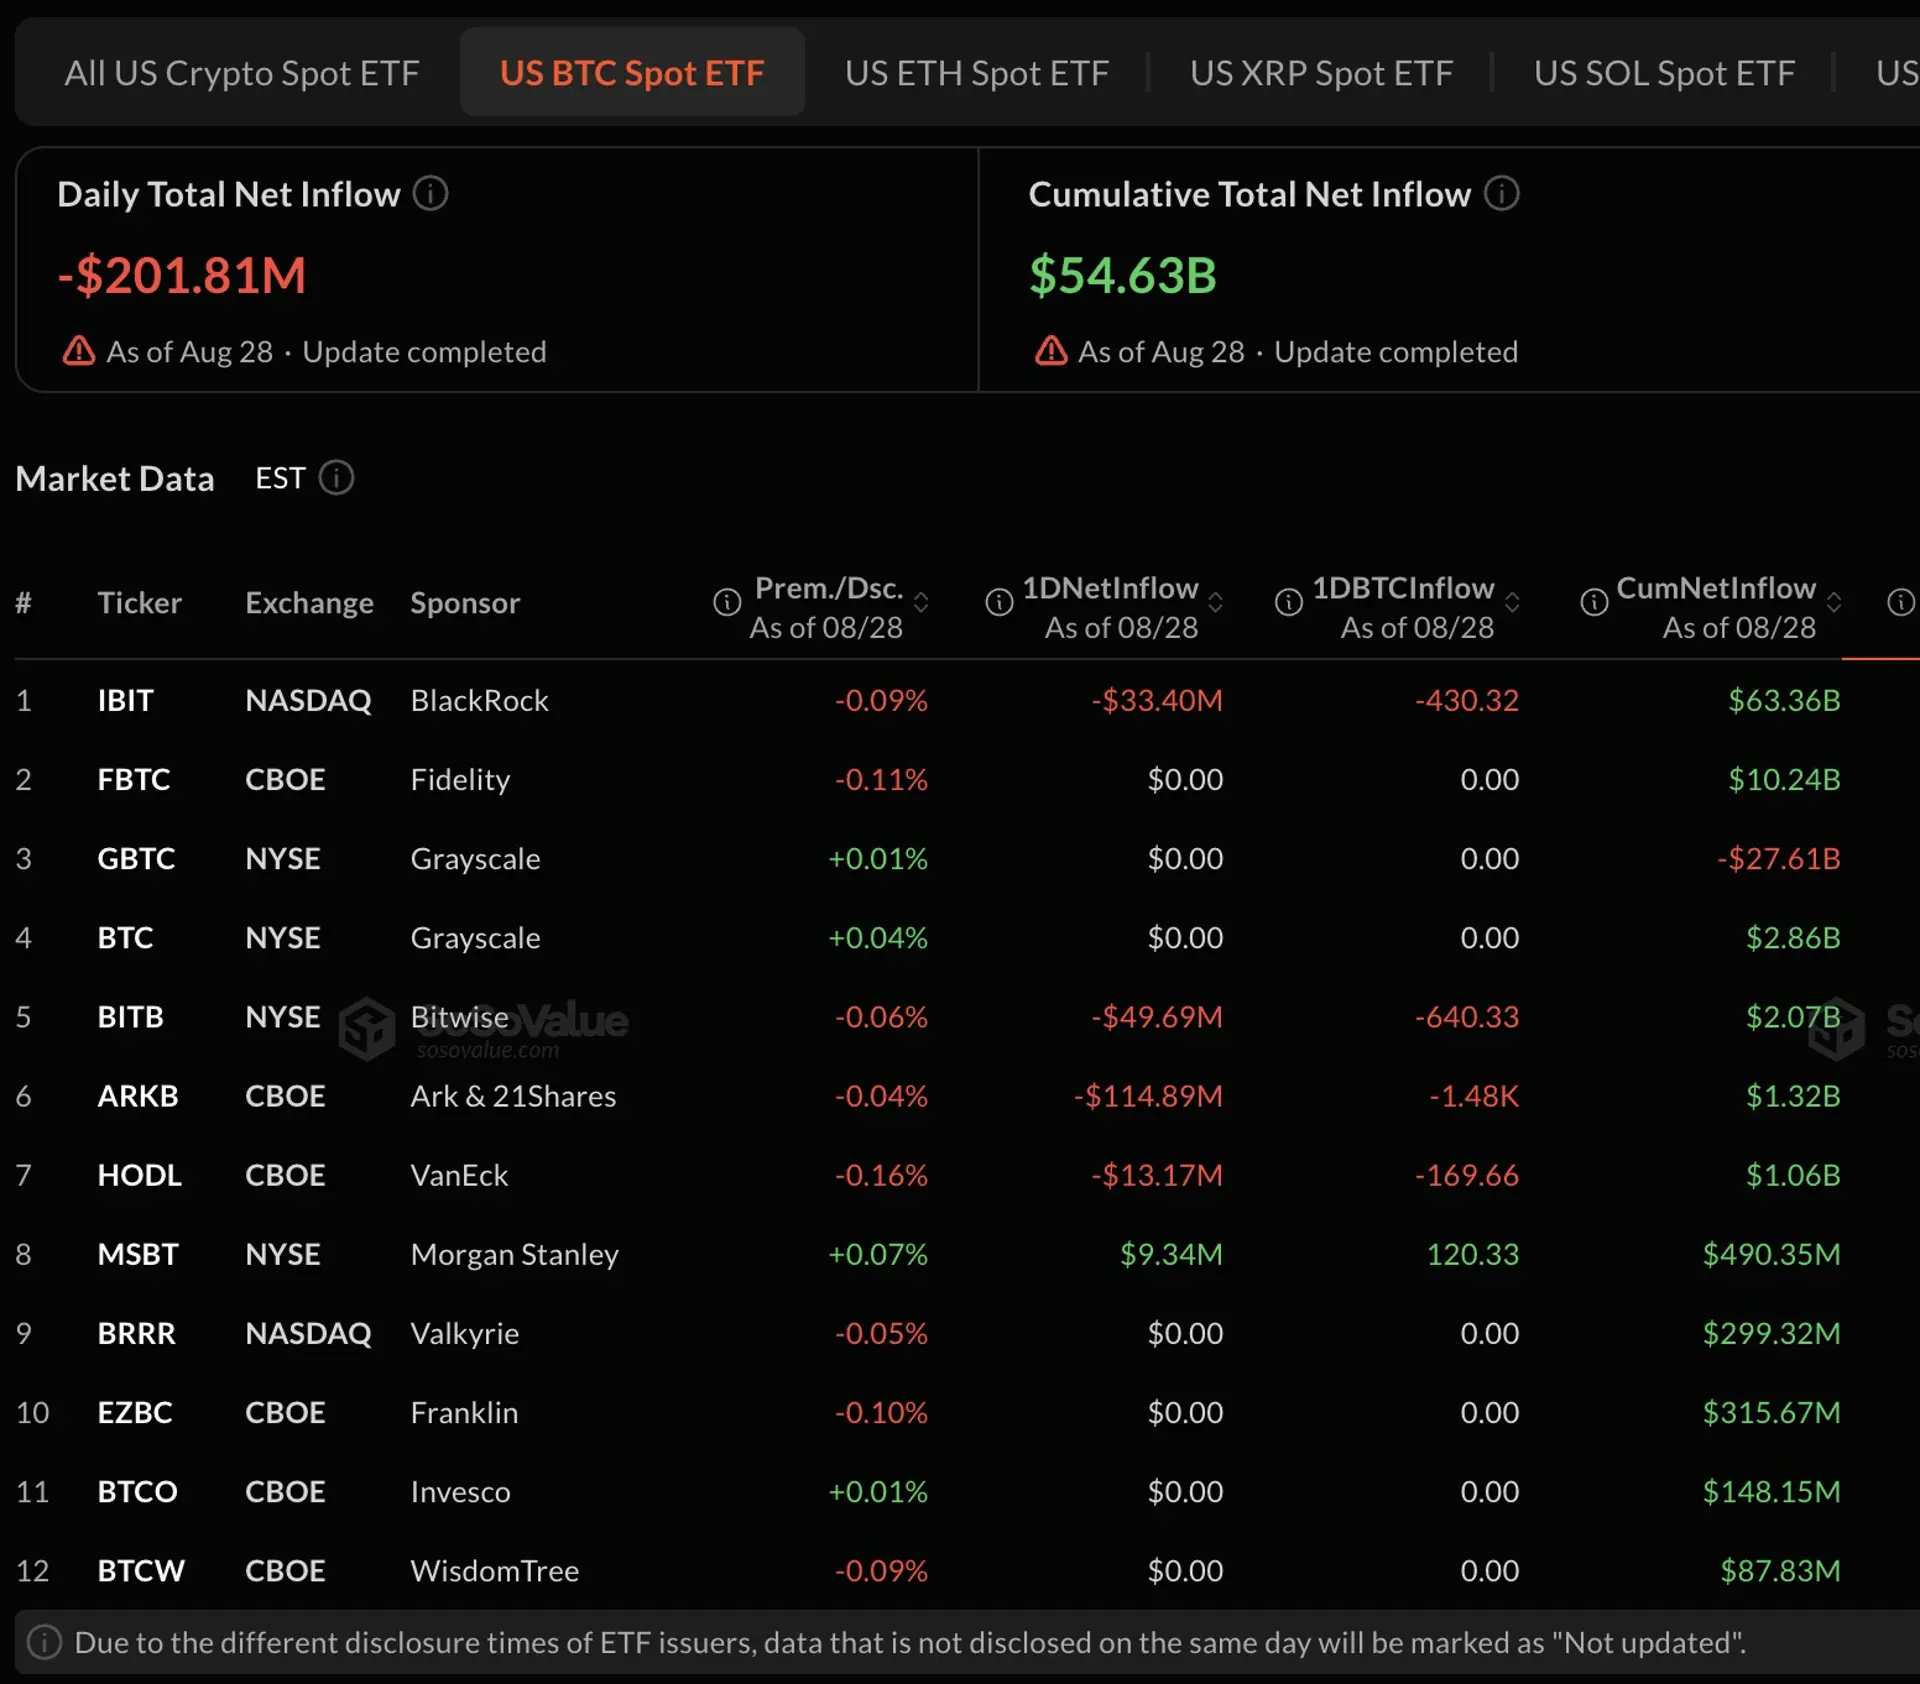Select the US SOL Spot ETF tab

1664,73
